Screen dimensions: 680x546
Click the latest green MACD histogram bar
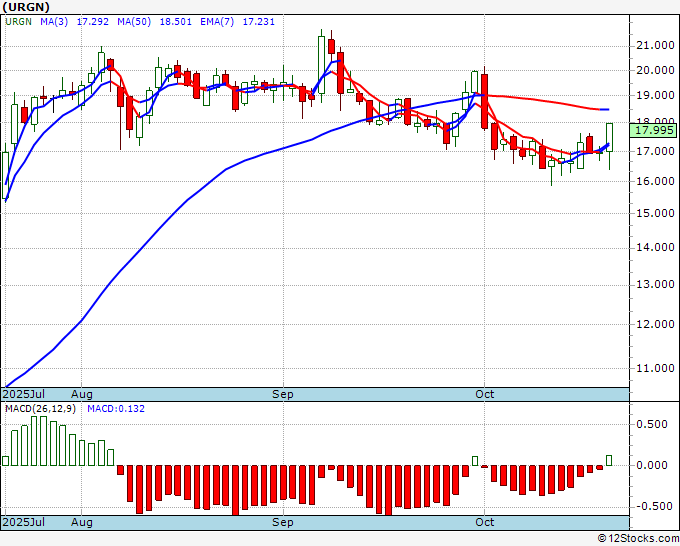(609, 461)
